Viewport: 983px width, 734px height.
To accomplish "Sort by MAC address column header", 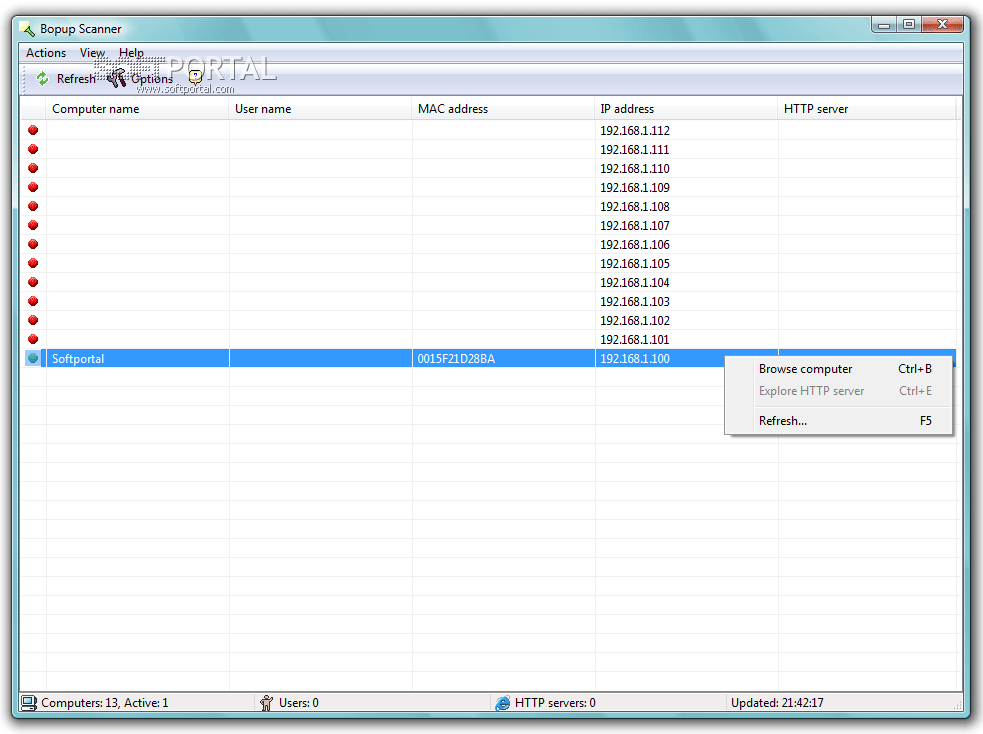I will point(503,108).
